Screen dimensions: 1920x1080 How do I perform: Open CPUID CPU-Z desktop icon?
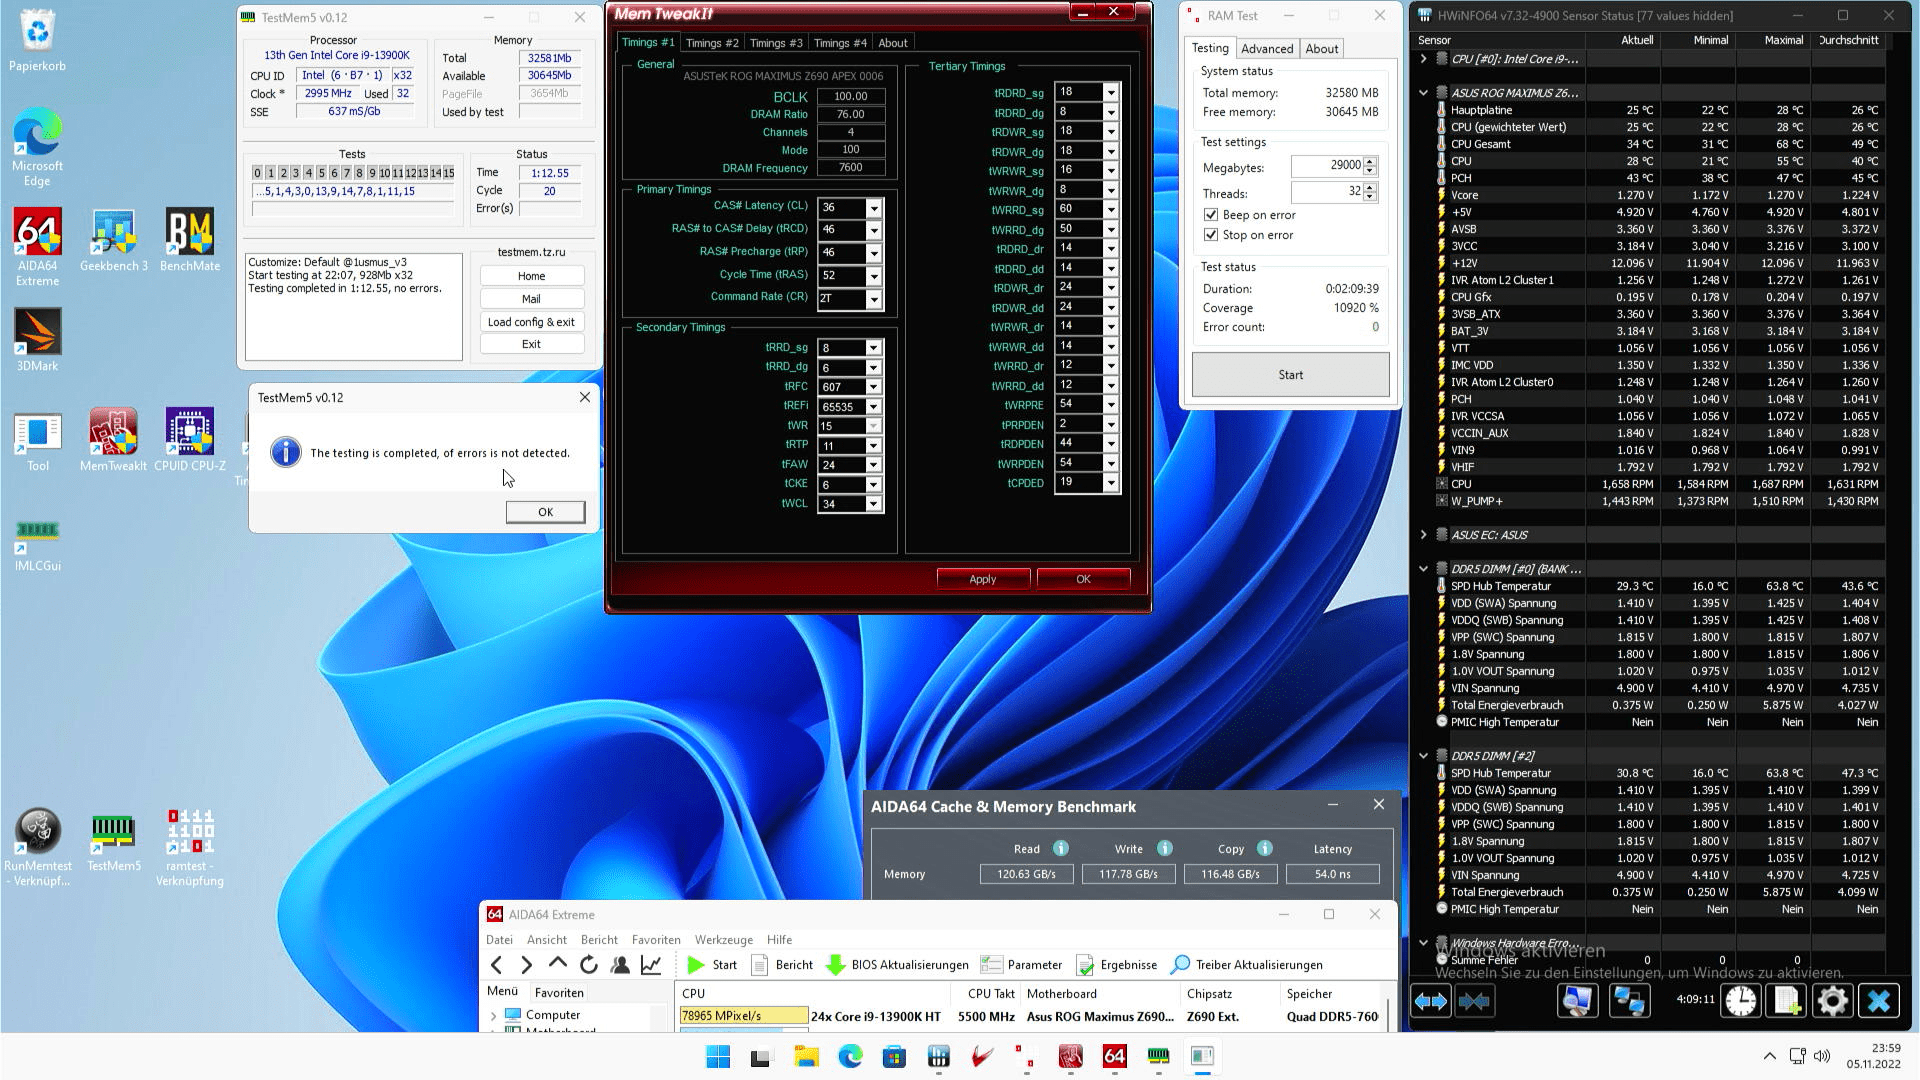click(189, 440)
